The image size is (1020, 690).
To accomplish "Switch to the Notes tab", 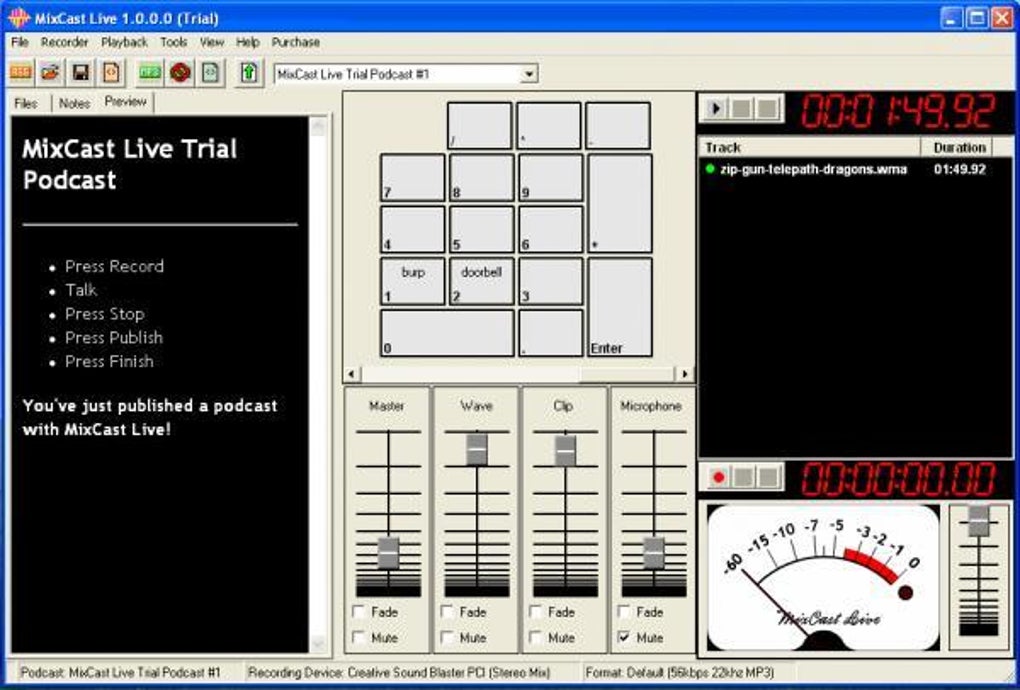I will [74, 103].
